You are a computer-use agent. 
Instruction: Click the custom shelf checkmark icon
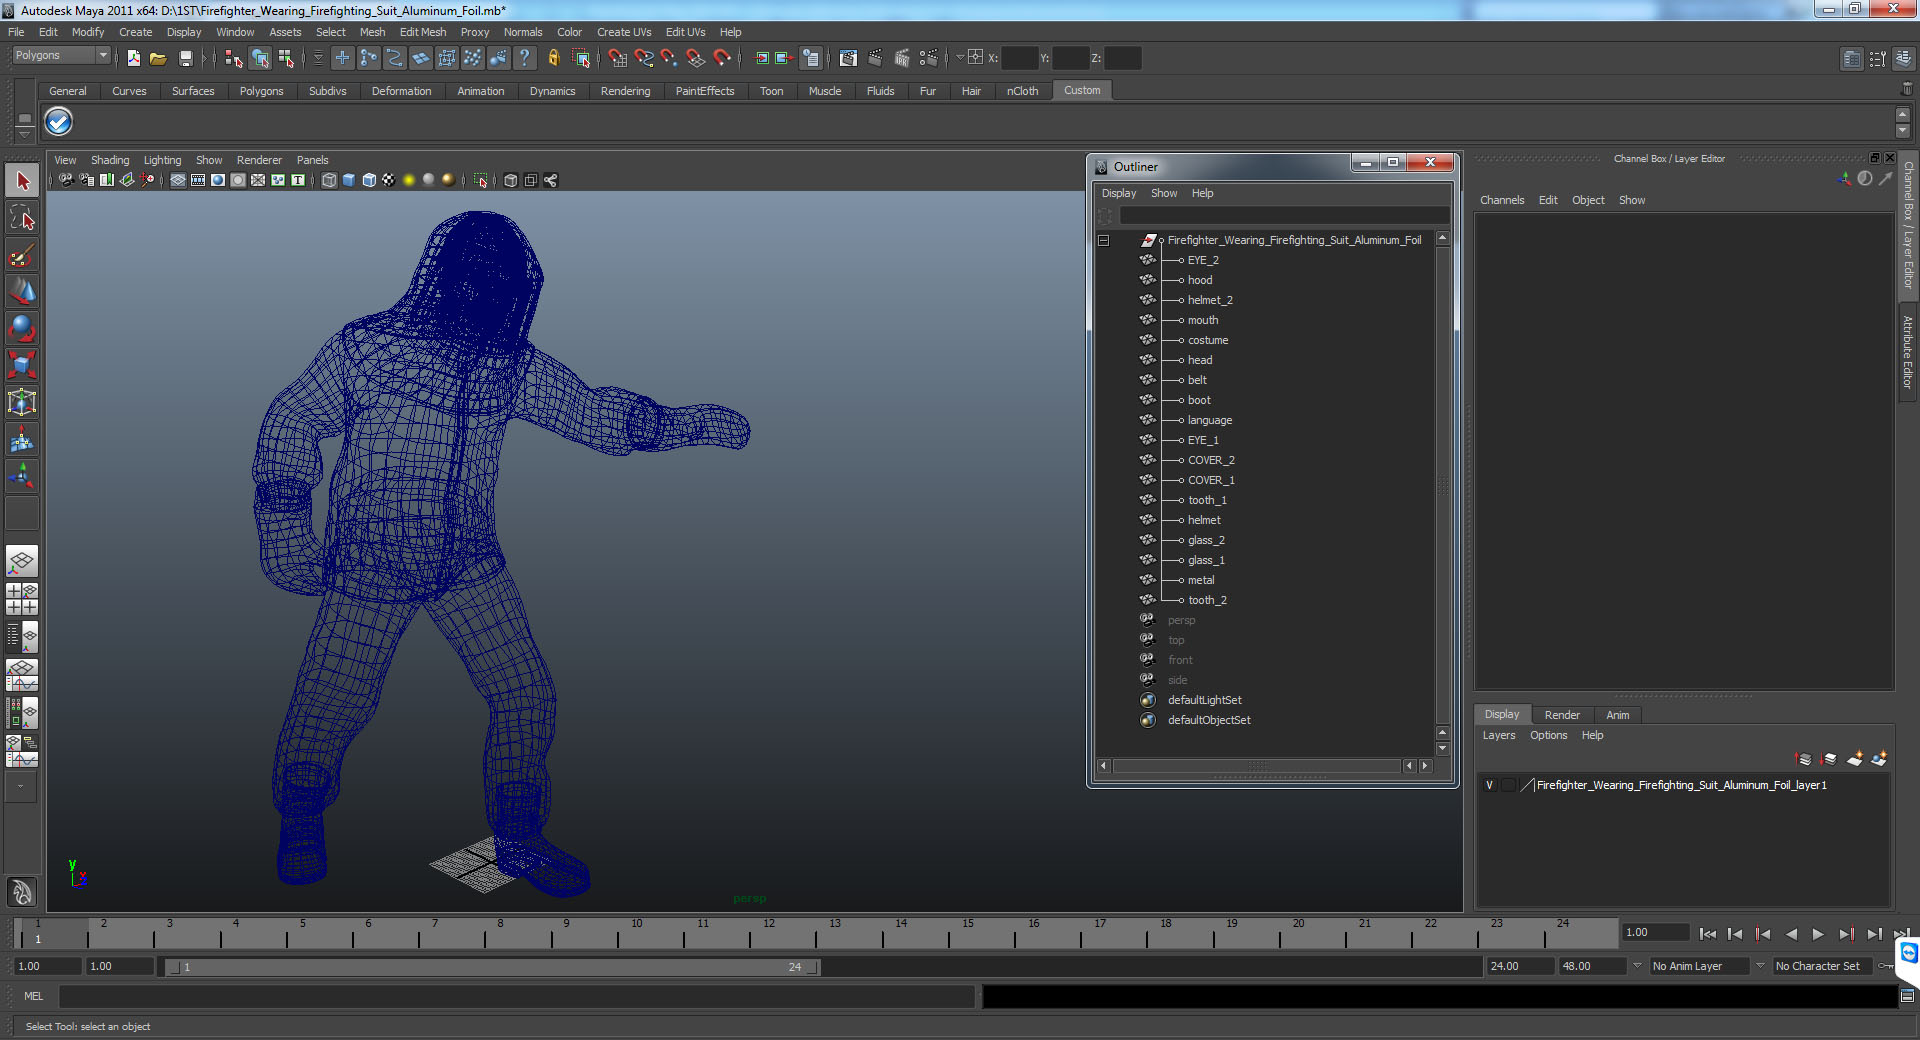[x=59, y=122]
